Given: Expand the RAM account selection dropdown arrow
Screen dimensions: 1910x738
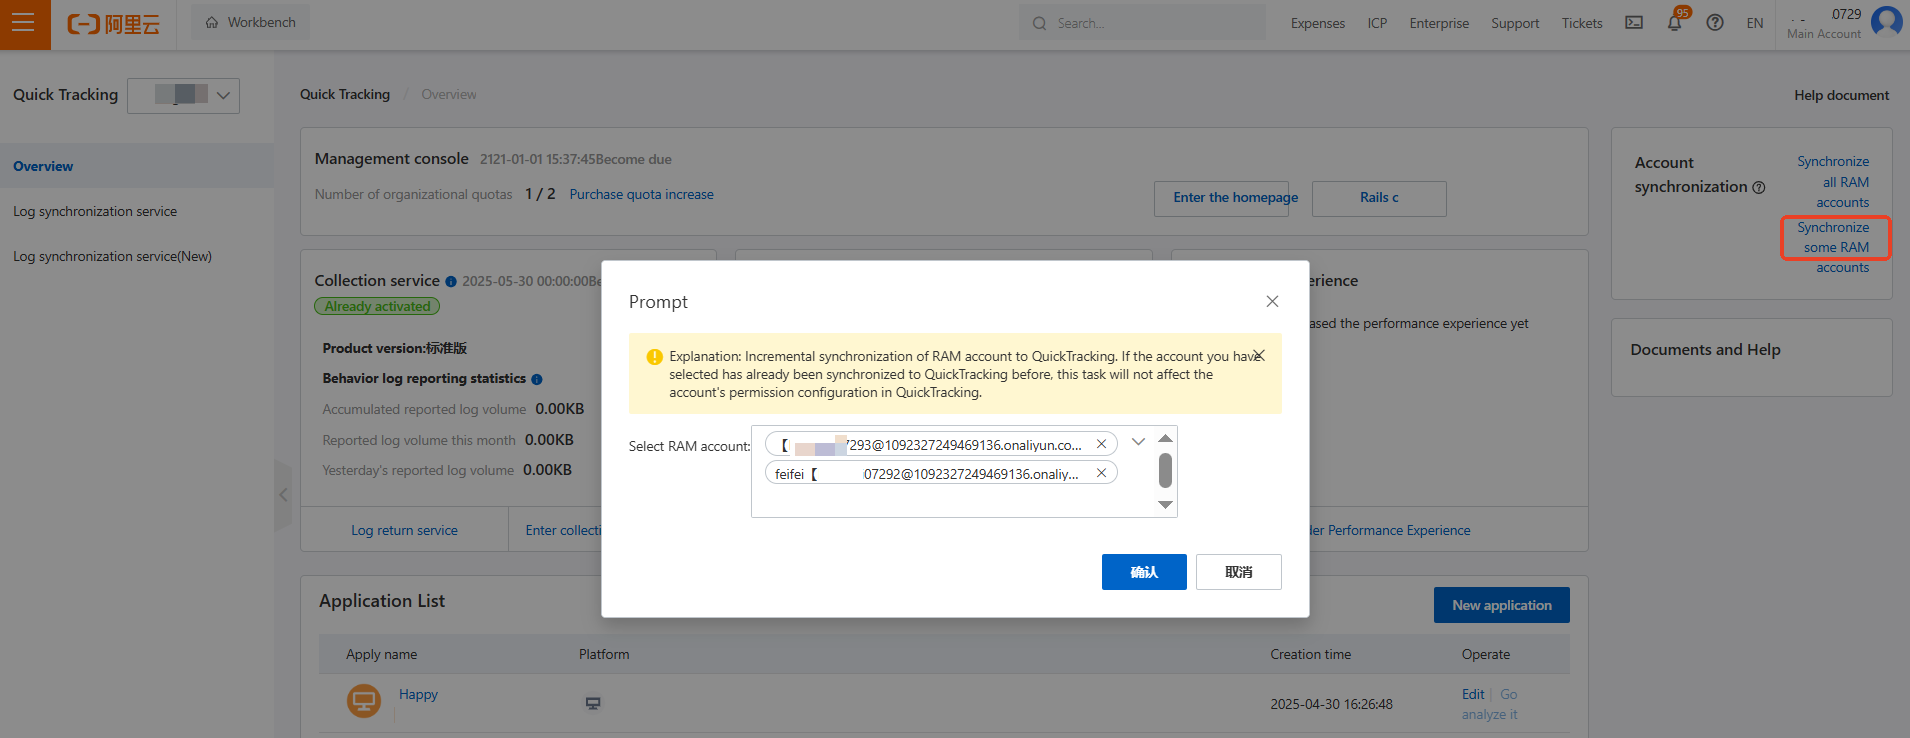Looking at the screenshot, I should pyautogui.click(x=1138, y=442).
